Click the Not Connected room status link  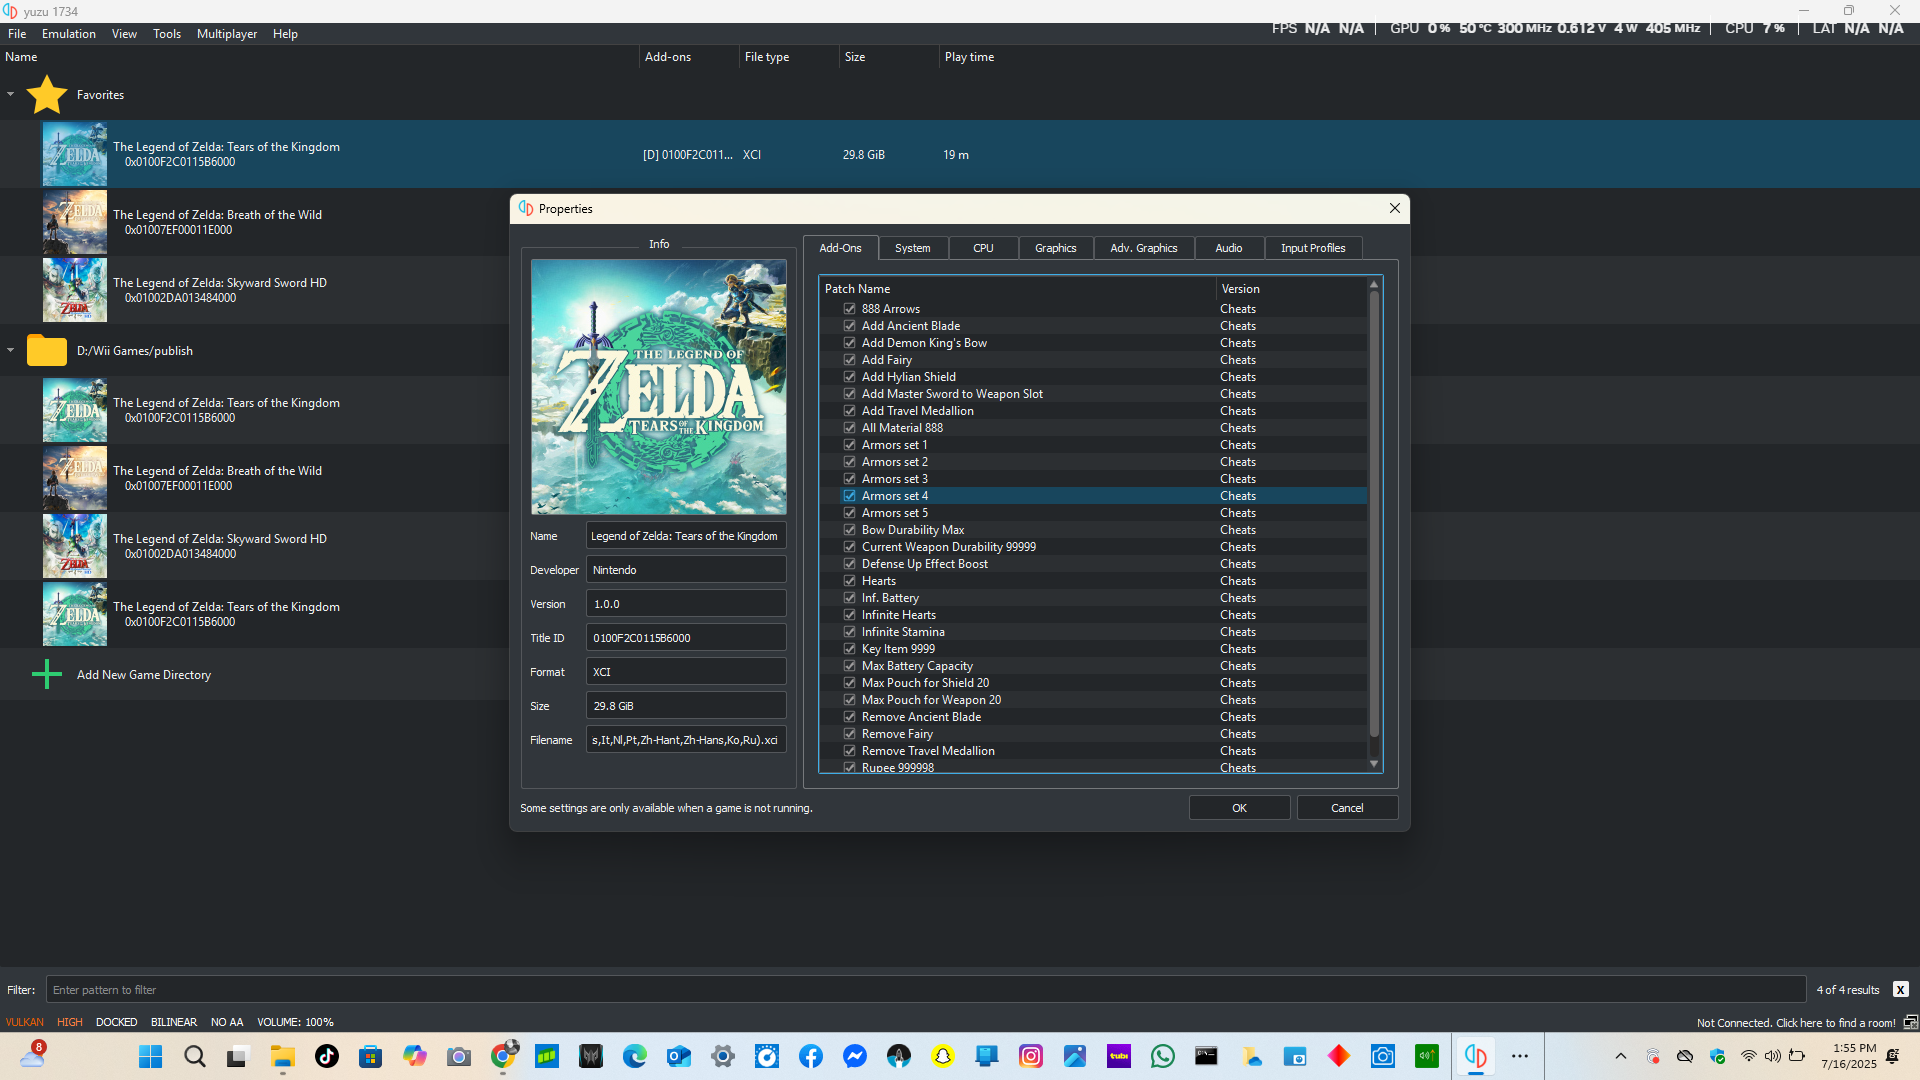click(x=1796, y=1023)
